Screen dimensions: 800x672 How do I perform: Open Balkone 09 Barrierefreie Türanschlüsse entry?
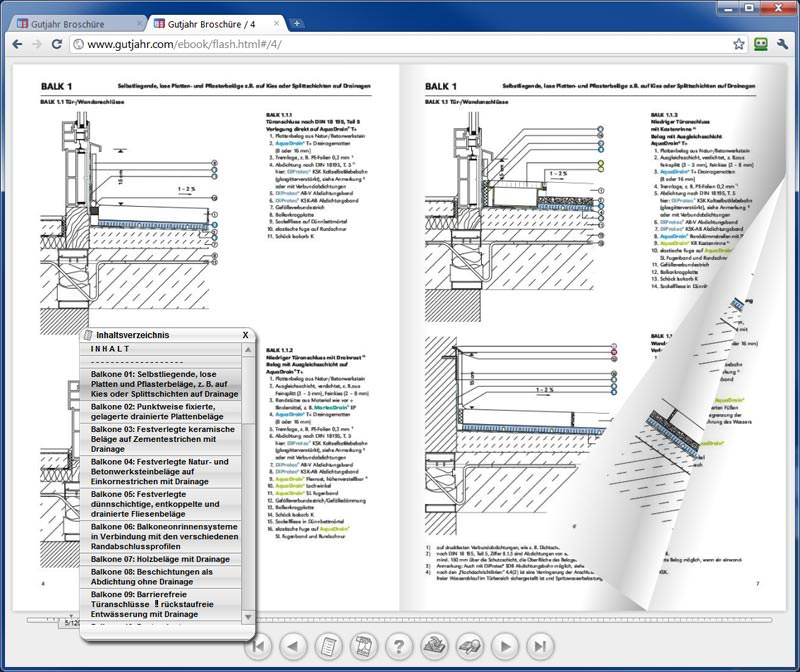coord(160,604)
